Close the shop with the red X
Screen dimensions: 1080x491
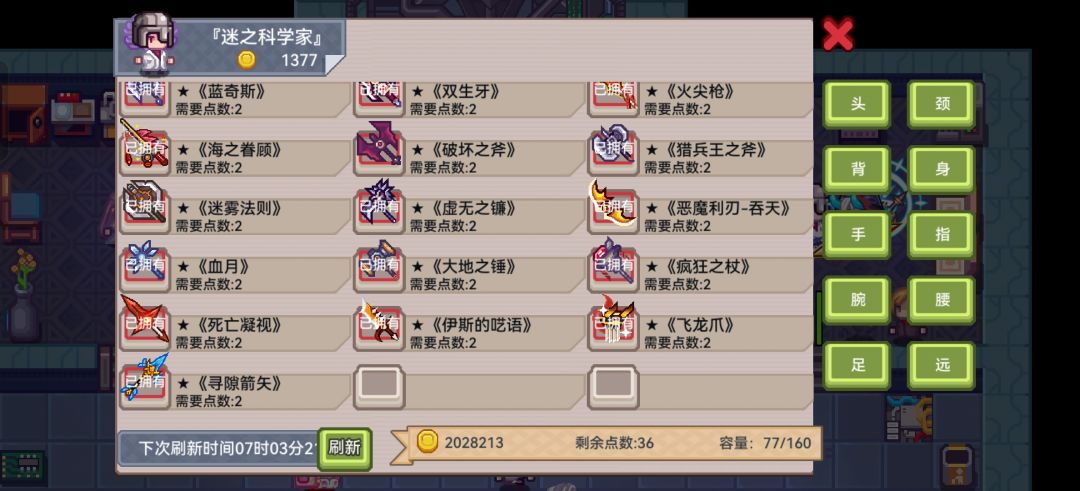(838, 34)
